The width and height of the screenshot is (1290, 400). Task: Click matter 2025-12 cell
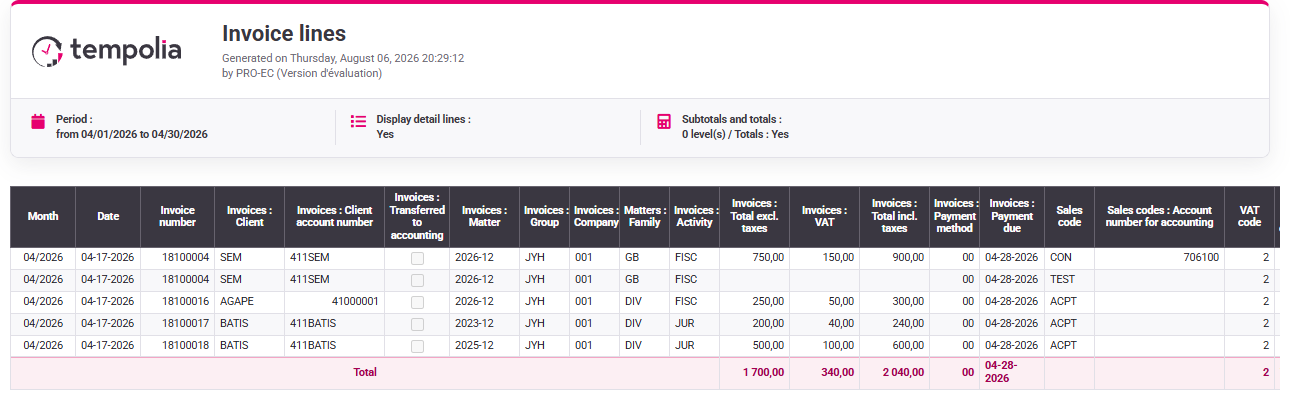(484, 346)
